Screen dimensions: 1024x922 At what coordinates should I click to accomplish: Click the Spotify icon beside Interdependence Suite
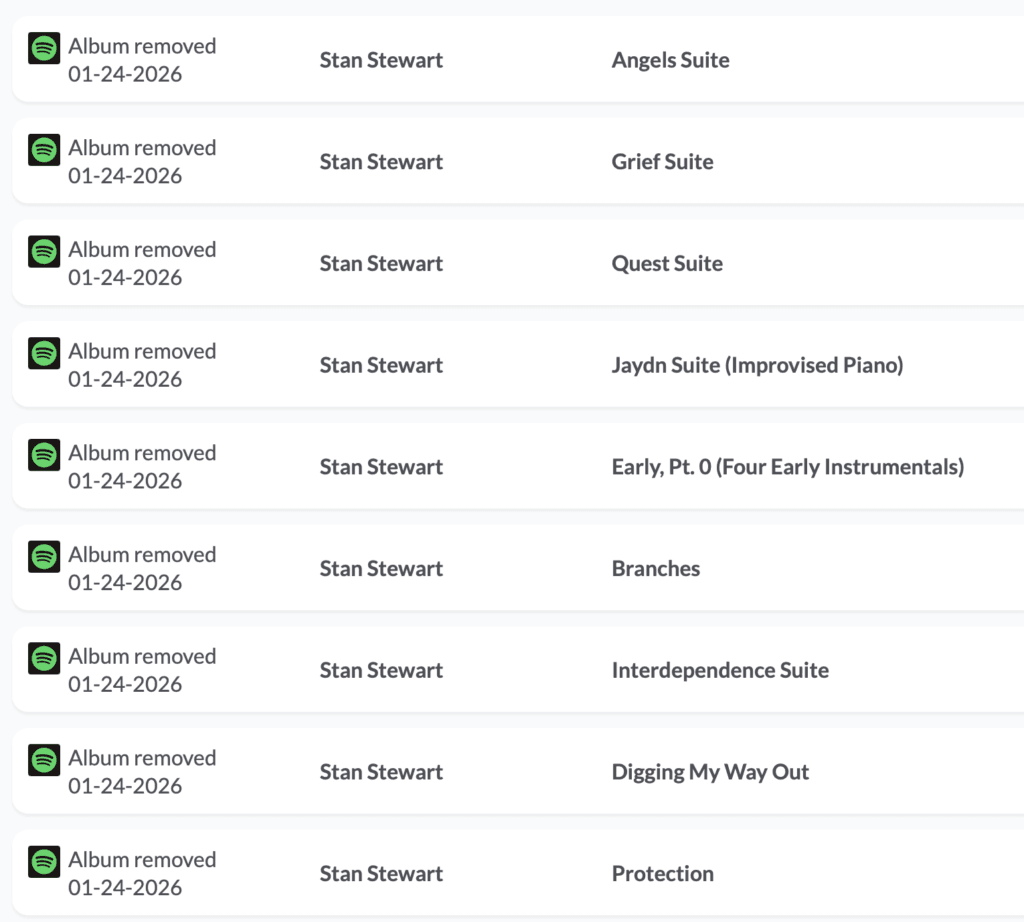(x=43, y=658)
